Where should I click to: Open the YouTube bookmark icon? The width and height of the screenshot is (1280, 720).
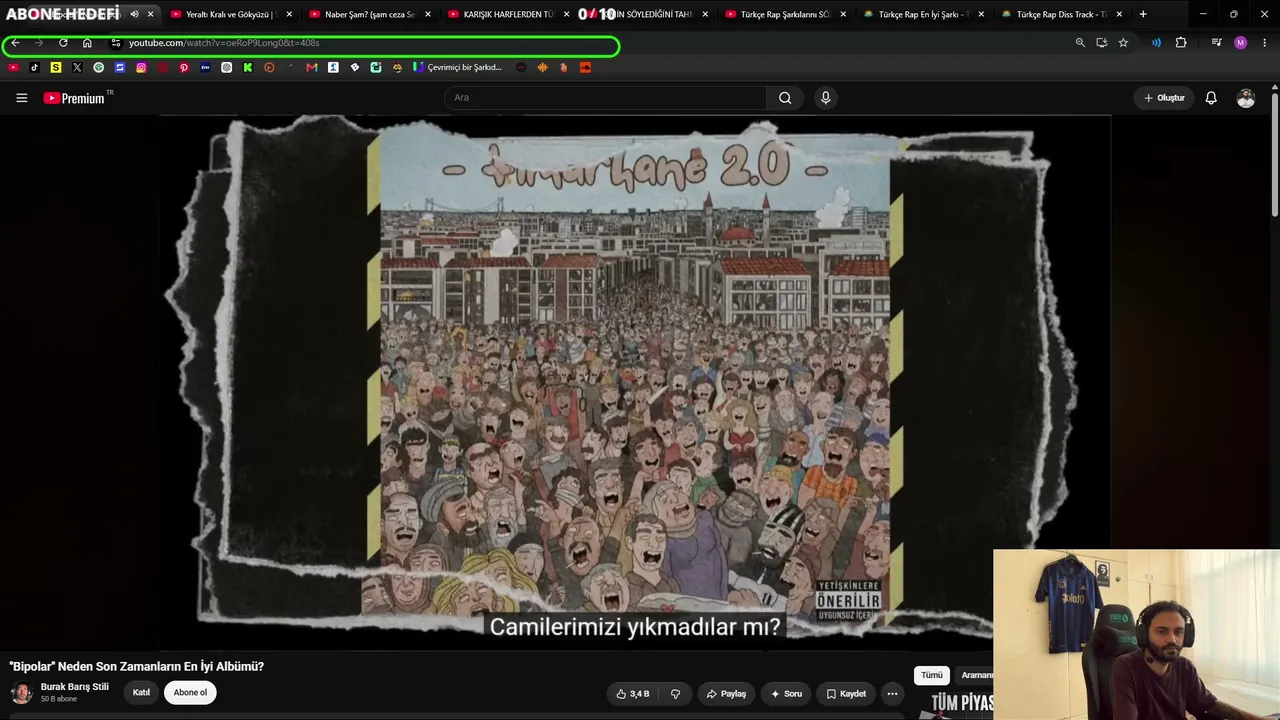(x=13, y=67)
